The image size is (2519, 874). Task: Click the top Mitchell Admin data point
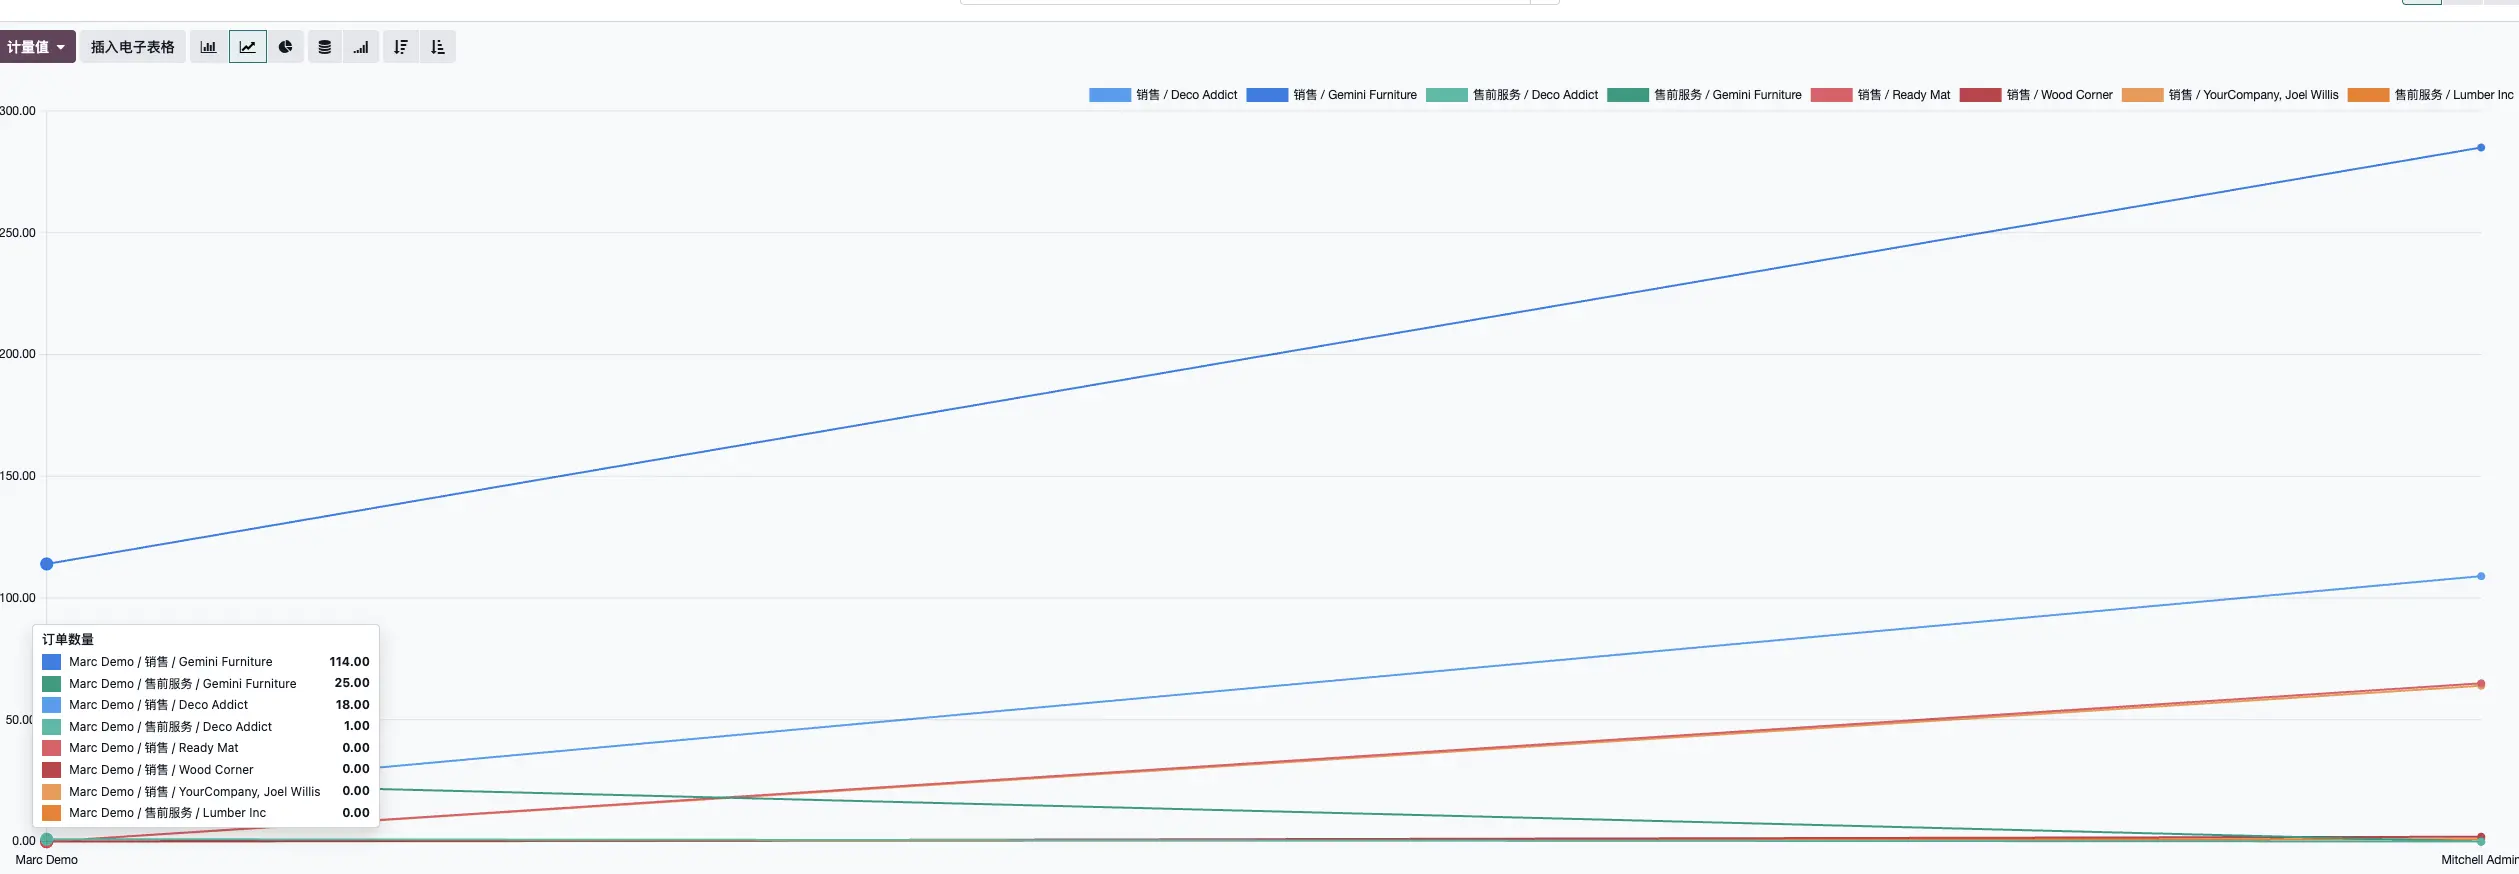[x=2480, y=148]
